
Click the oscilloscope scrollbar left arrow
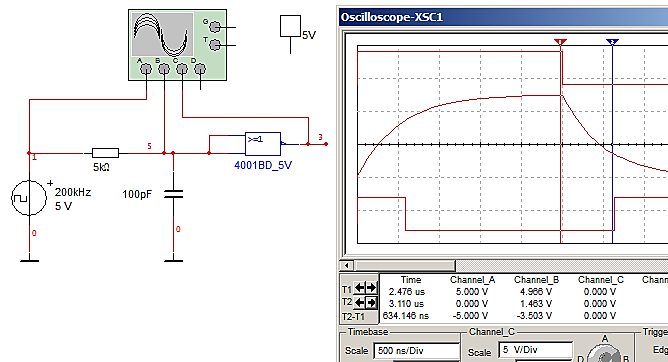pos(347,266)
